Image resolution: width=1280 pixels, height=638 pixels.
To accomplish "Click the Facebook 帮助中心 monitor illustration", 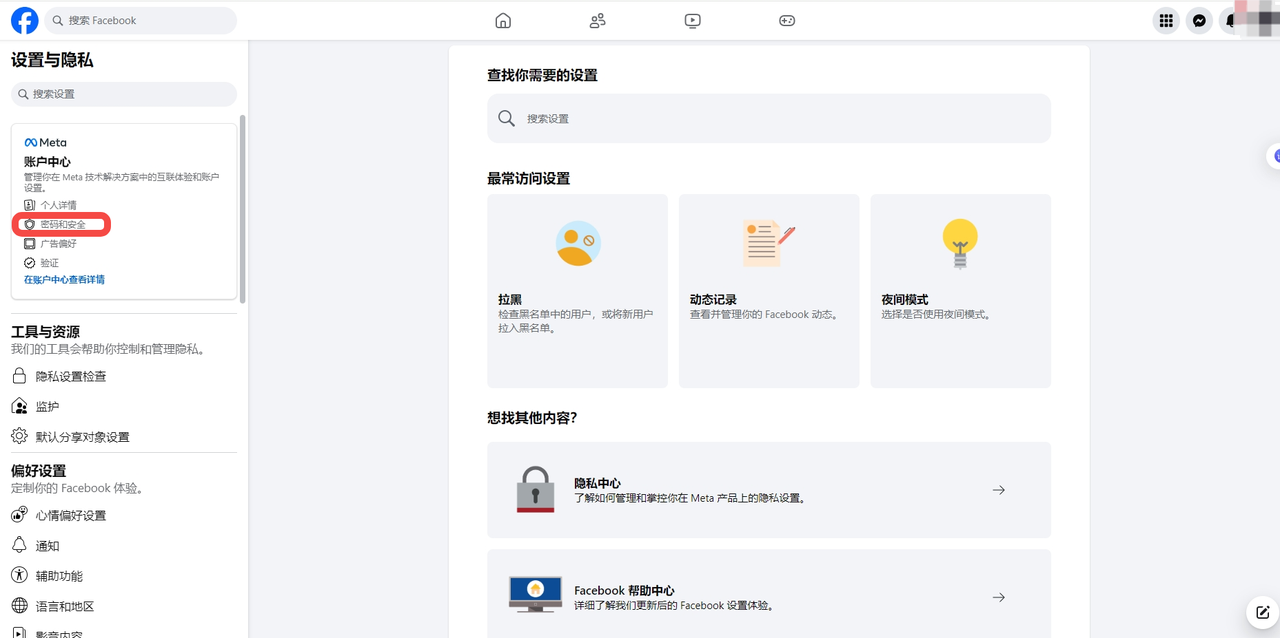I will coord(535,595).
